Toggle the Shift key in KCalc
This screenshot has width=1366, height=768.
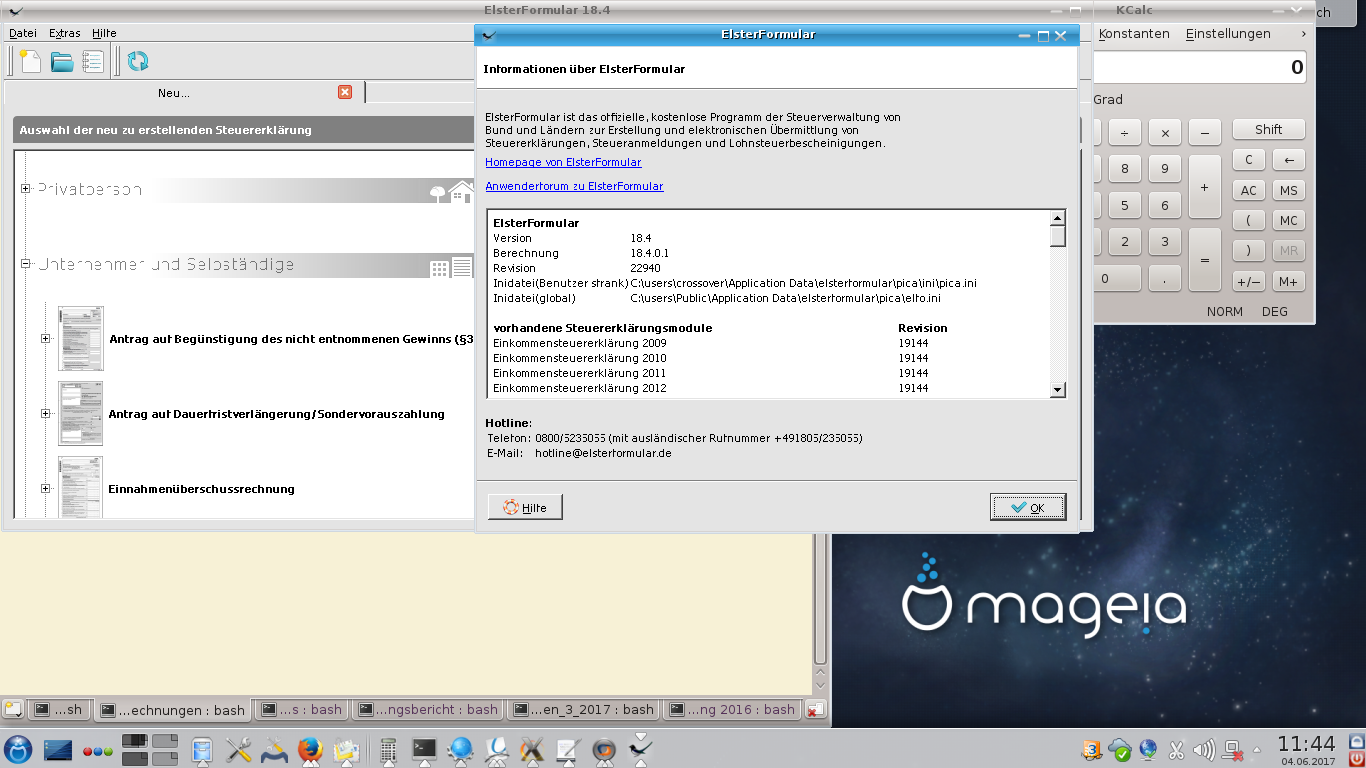click(1268, 129)
